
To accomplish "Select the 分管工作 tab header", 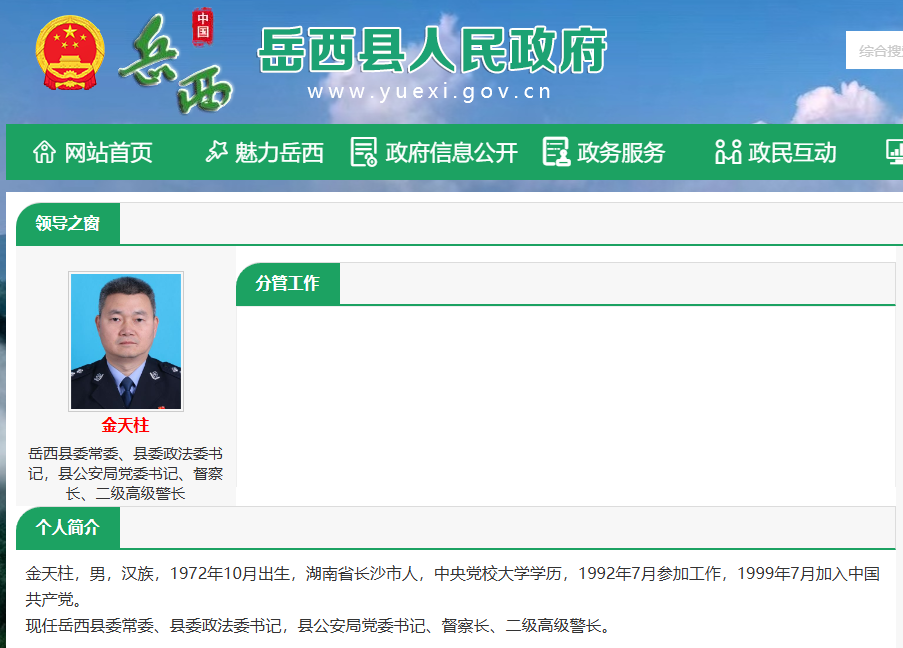I will point(287,283).
